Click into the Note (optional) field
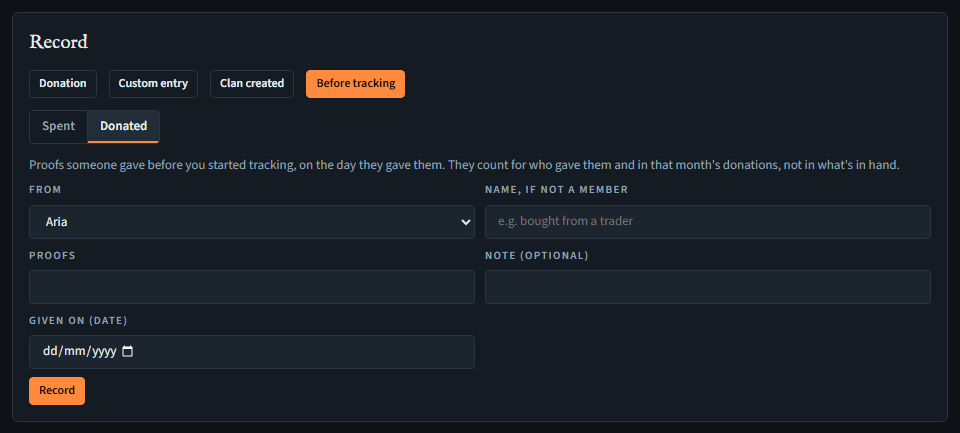Screen dimensions: 960x433 click(x=708, y=287)
